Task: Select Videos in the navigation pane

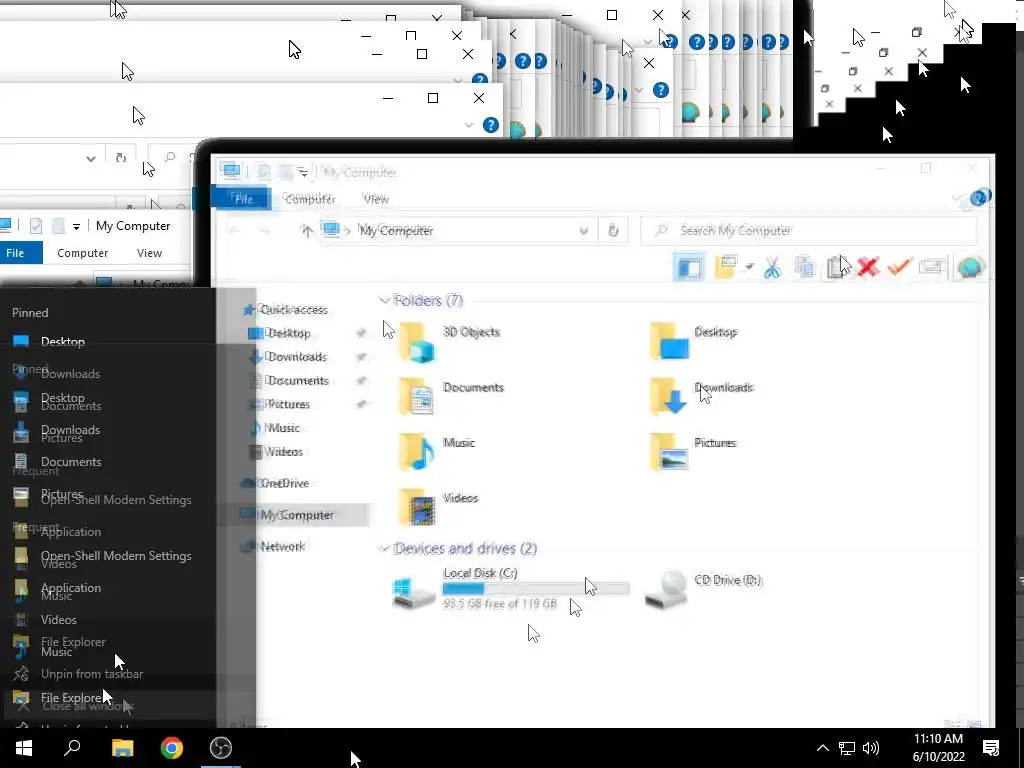Action: tap(276, 451)
